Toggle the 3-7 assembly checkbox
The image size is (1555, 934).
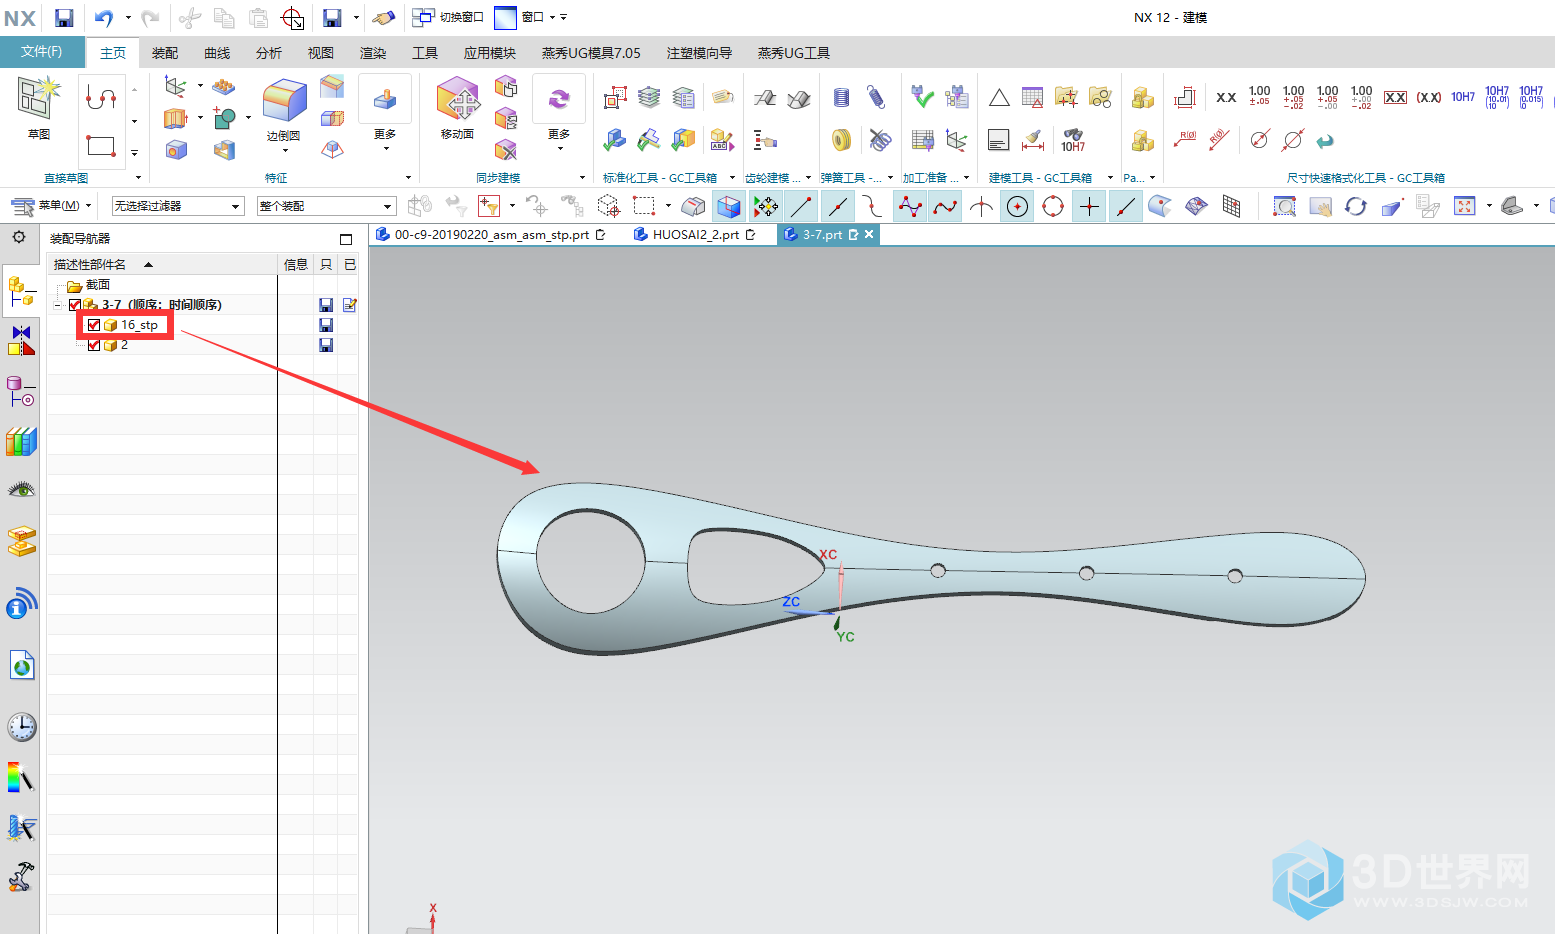coord(75,305)
